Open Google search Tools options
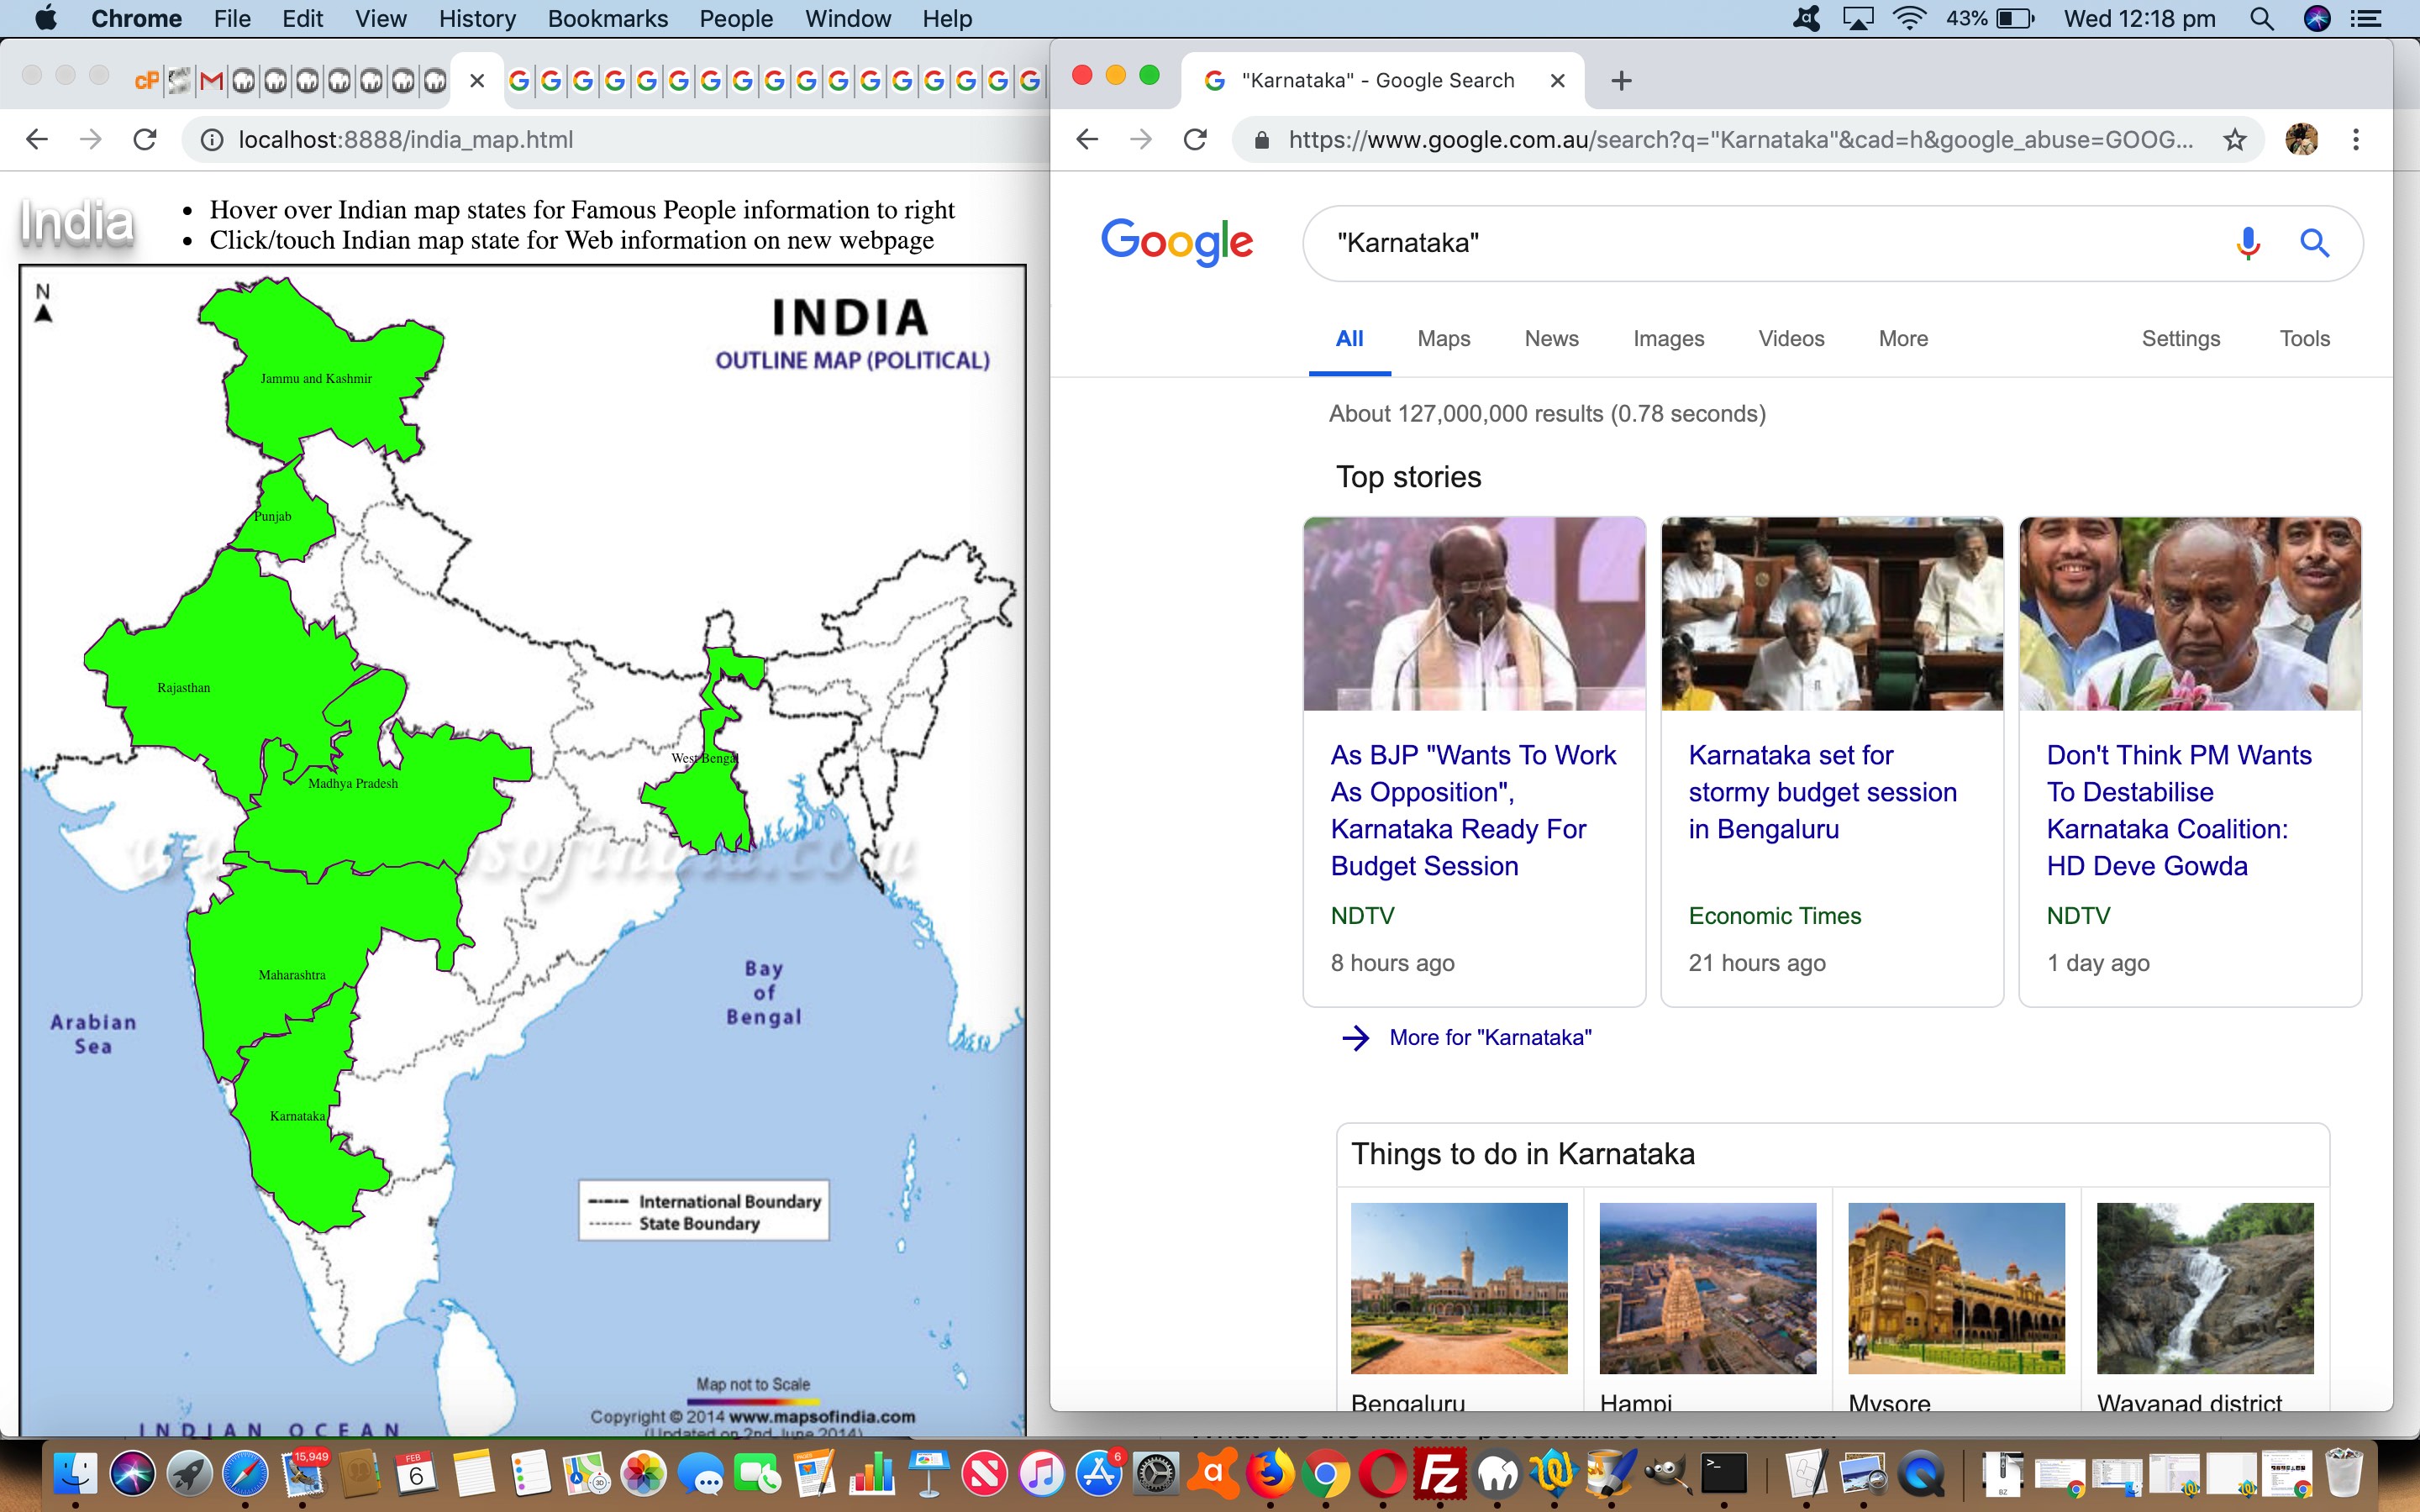The height and width of the screenshot is (1512, 2420). [2304, 339]
